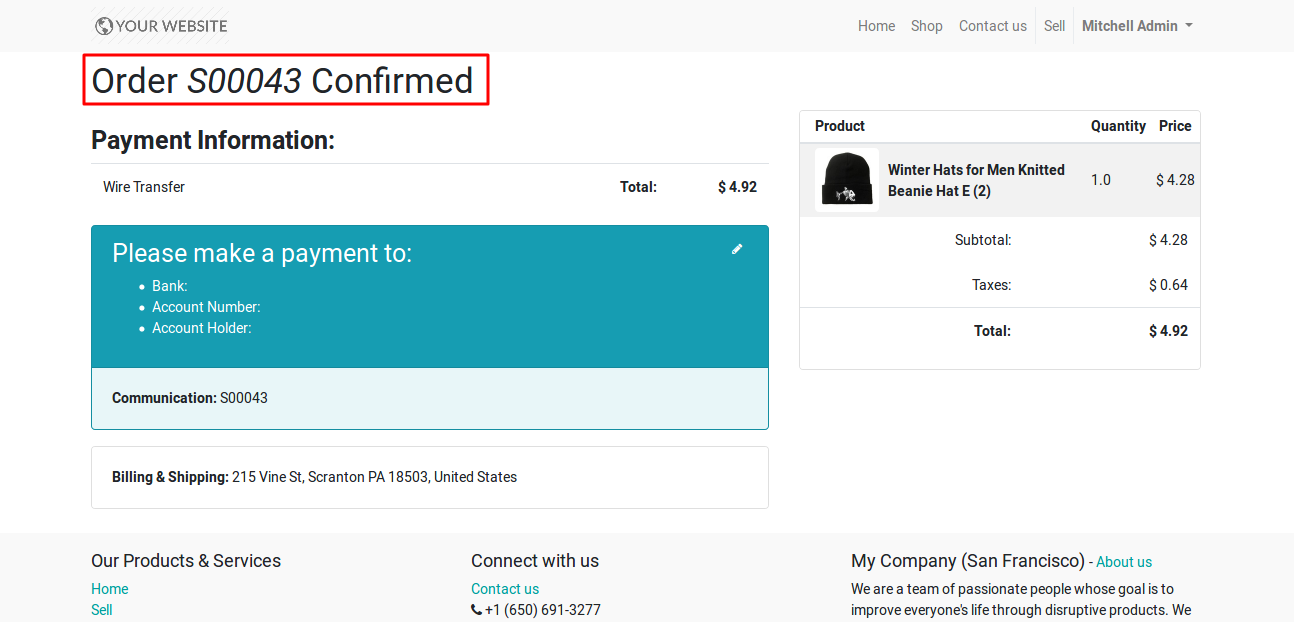1303x622 pixels.
Task: Go to the Shop page
Action: (x=927, y=26)
